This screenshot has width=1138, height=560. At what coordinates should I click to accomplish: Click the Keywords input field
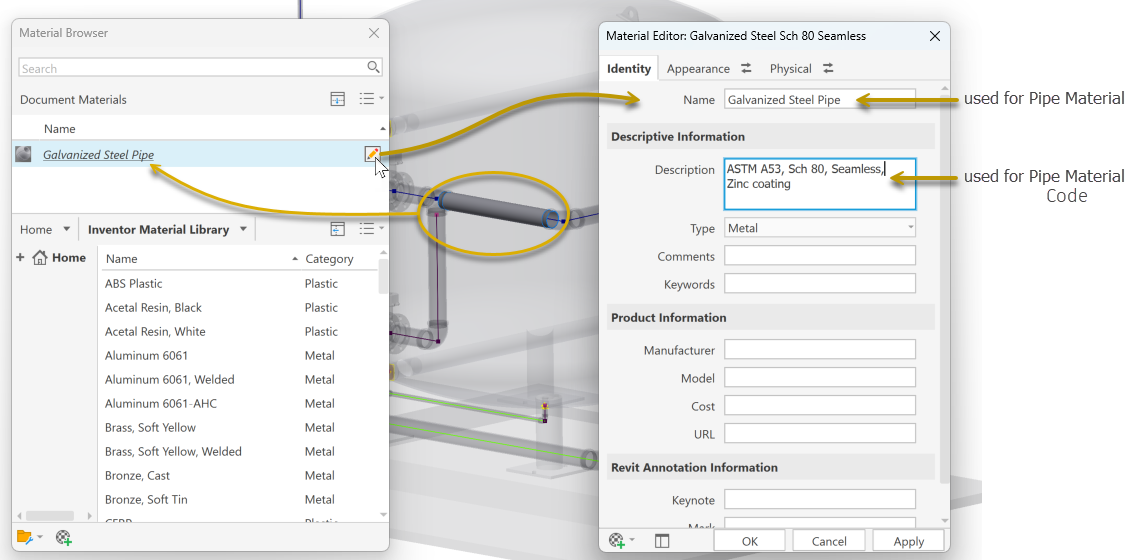click(x=819, y=284)
